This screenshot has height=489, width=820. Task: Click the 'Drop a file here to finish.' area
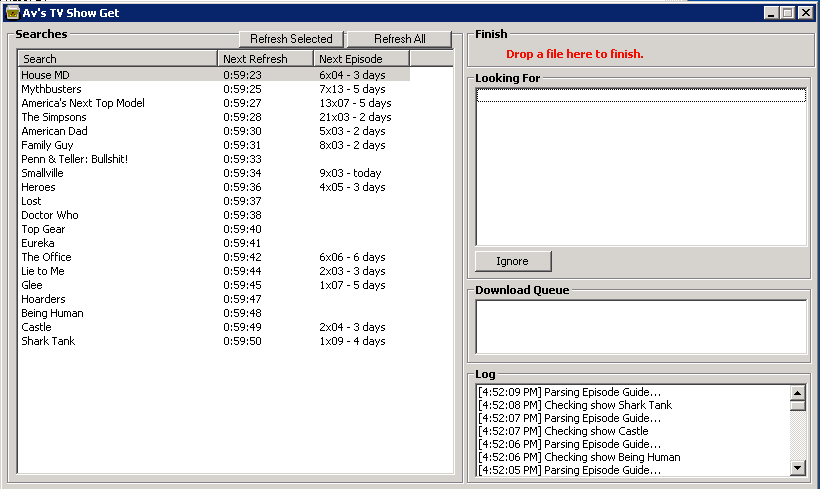pos(575,54)
